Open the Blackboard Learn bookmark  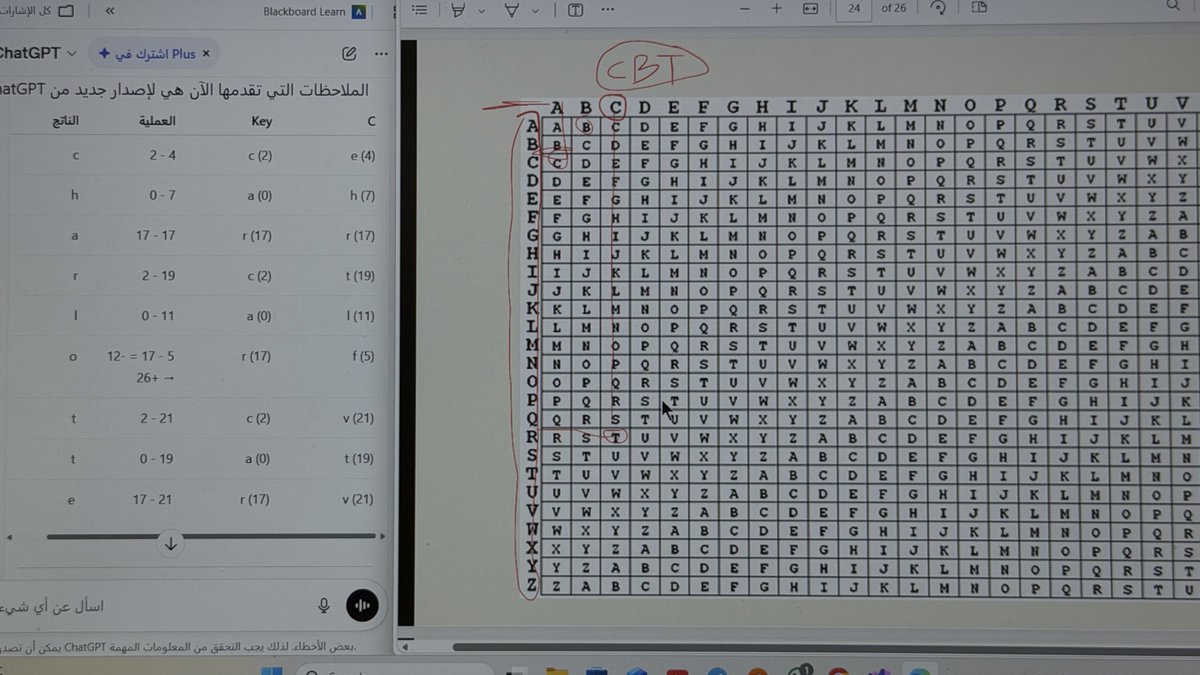pos(314,12)
